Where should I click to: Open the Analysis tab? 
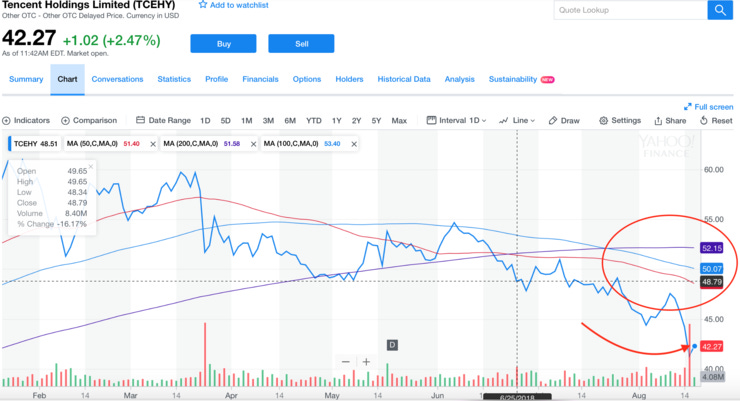[459, 79]
